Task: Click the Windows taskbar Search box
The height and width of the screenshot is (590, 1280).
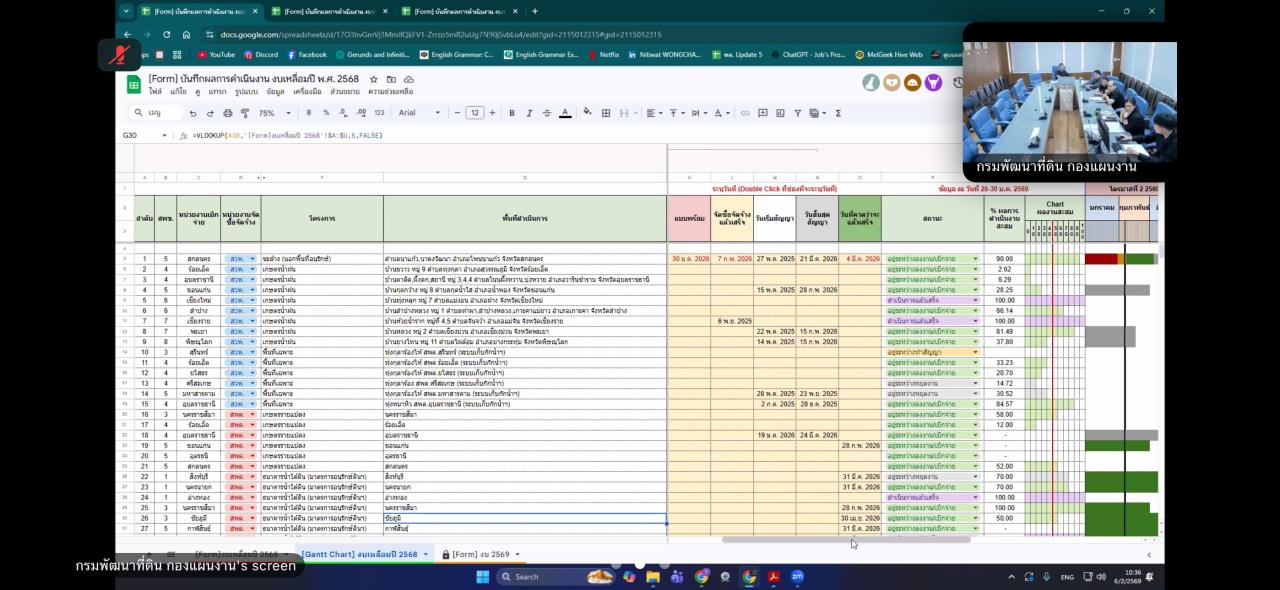Action: coord(540,577)
